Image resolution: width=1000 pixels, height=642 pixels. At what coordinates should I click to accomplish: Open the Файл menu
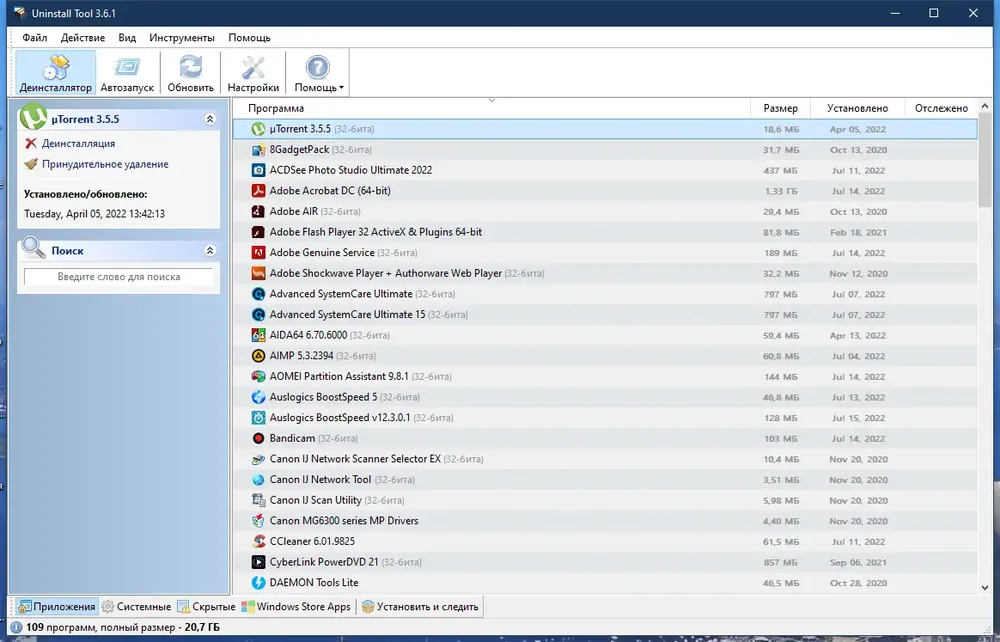click(x=34, y=38)
